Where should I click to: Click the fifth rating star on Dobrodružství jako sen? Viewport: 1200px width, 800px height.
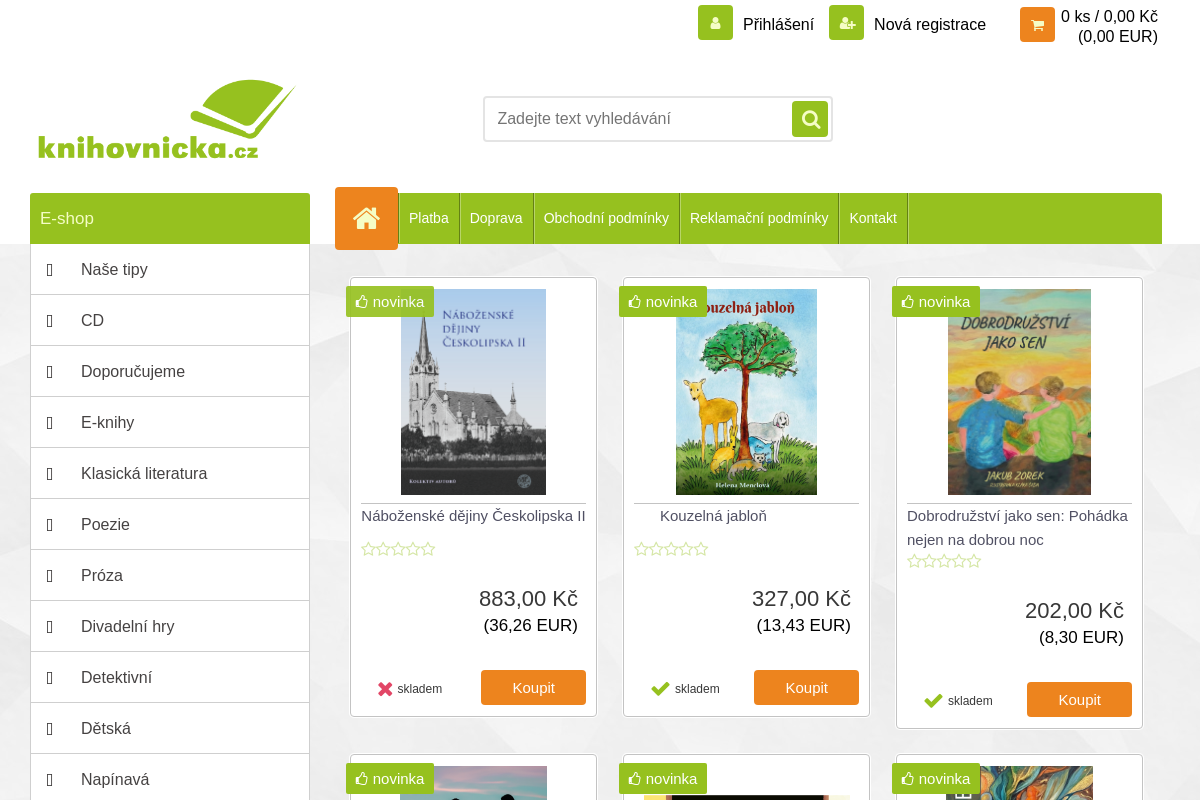tap(975, 561)
